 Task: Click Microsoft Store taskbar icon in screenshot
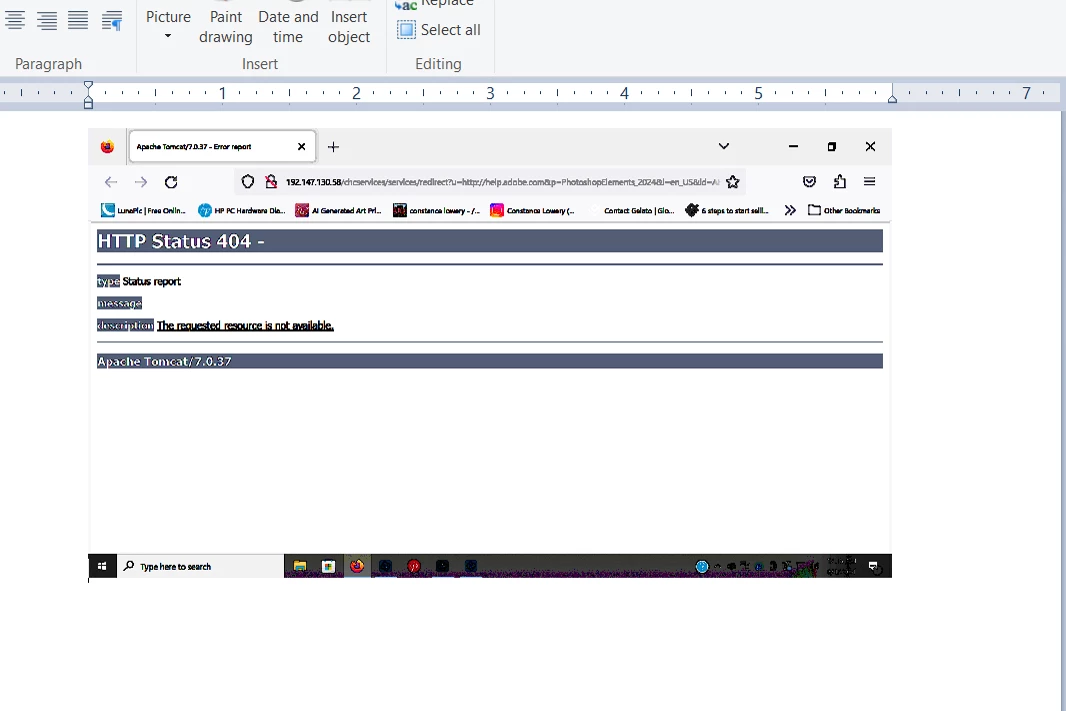(x=328, y=566)
